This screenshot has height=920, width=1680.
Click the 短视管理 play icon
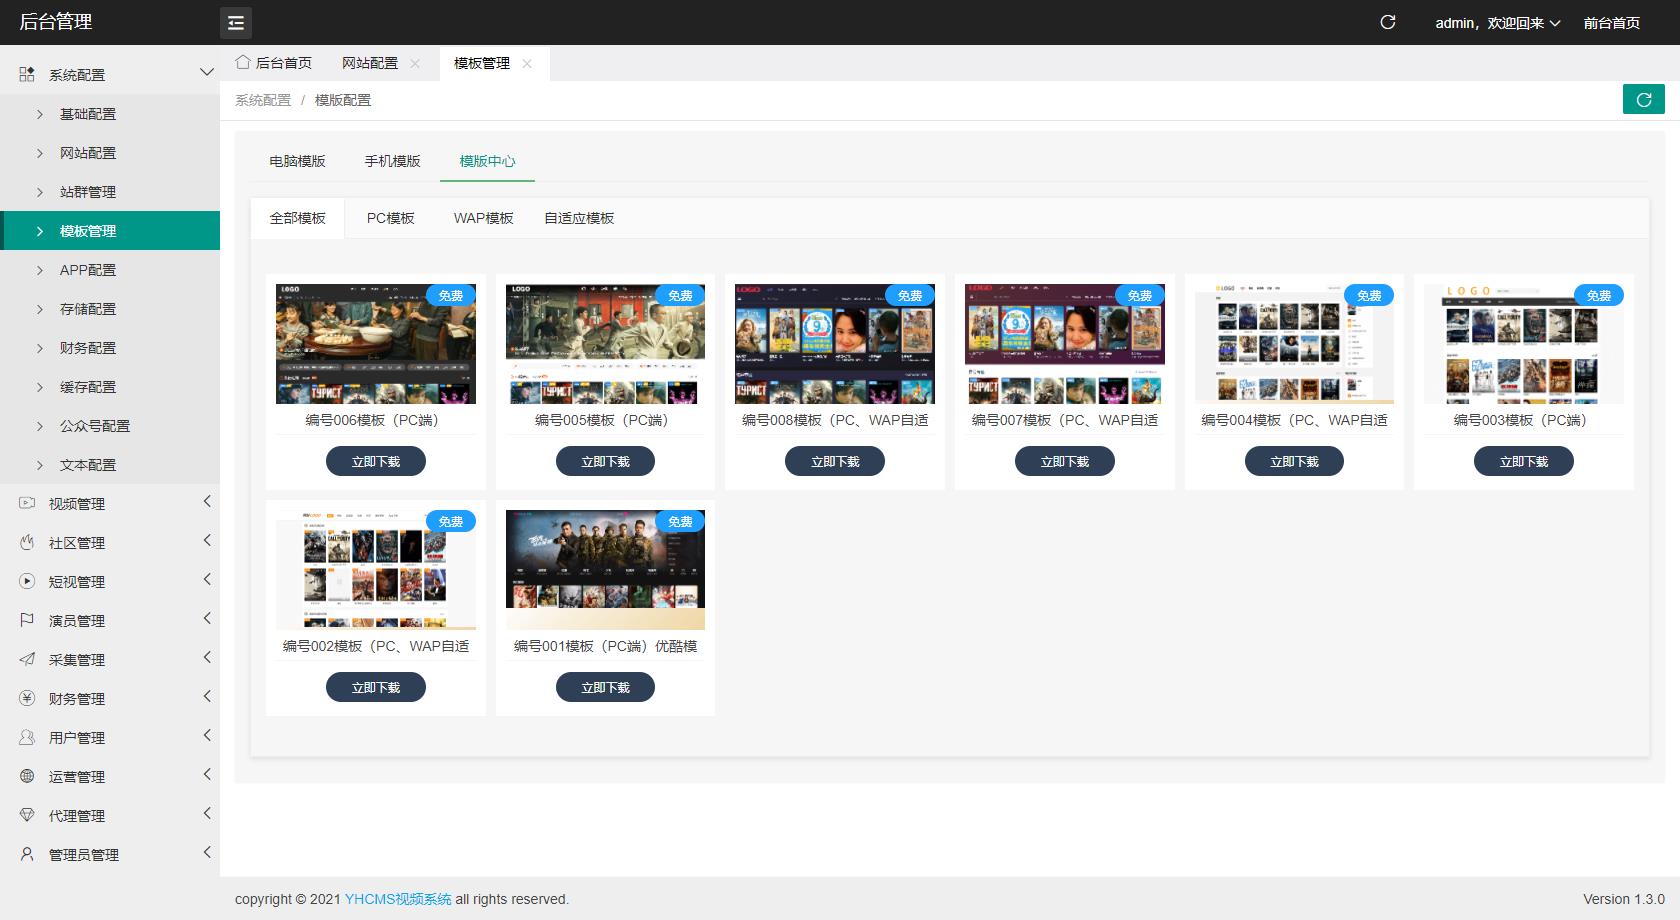(x=27, y=581)
